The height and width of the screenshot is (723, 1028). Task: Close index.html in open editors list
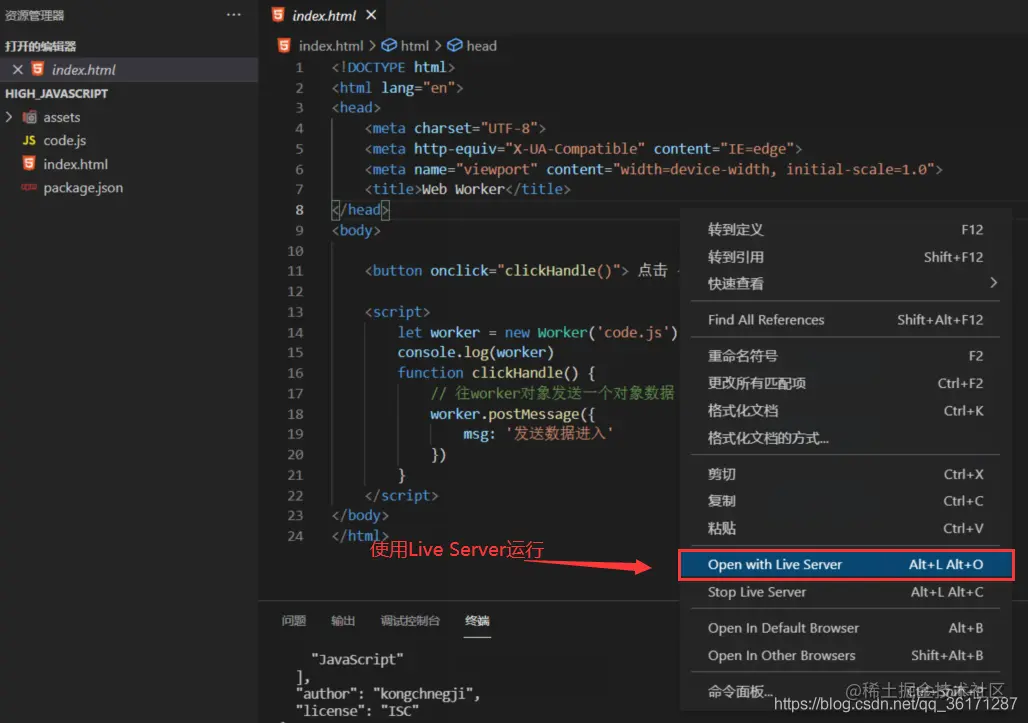(18, 69)
